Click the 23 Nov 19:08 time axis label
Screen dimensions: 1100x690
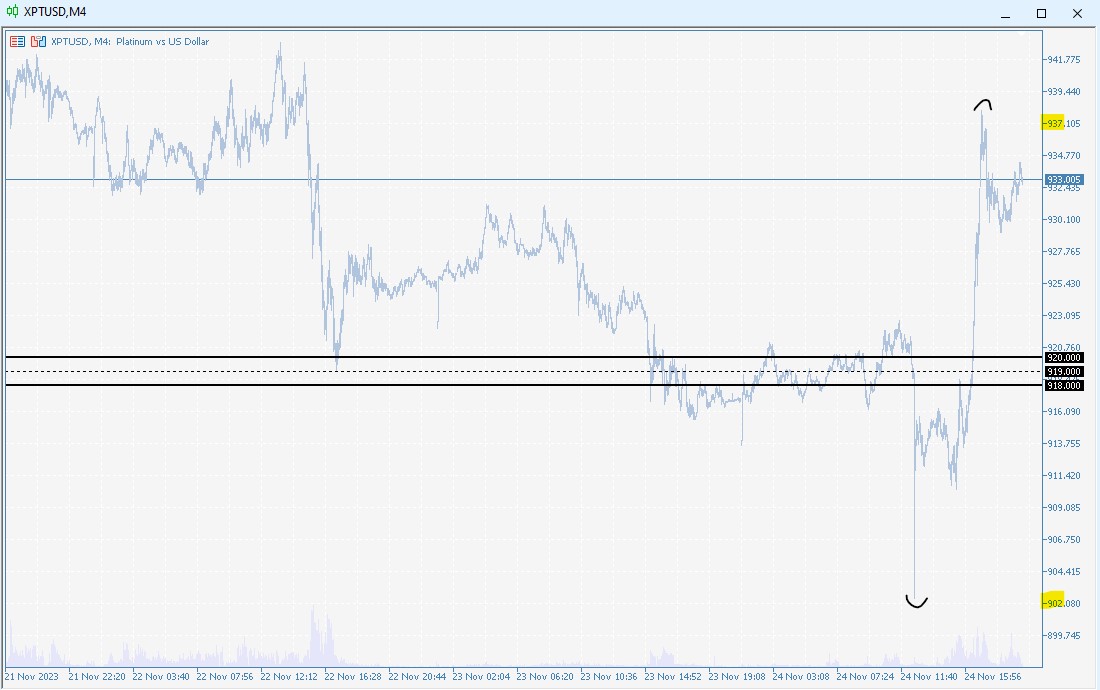tap(737, 677)
